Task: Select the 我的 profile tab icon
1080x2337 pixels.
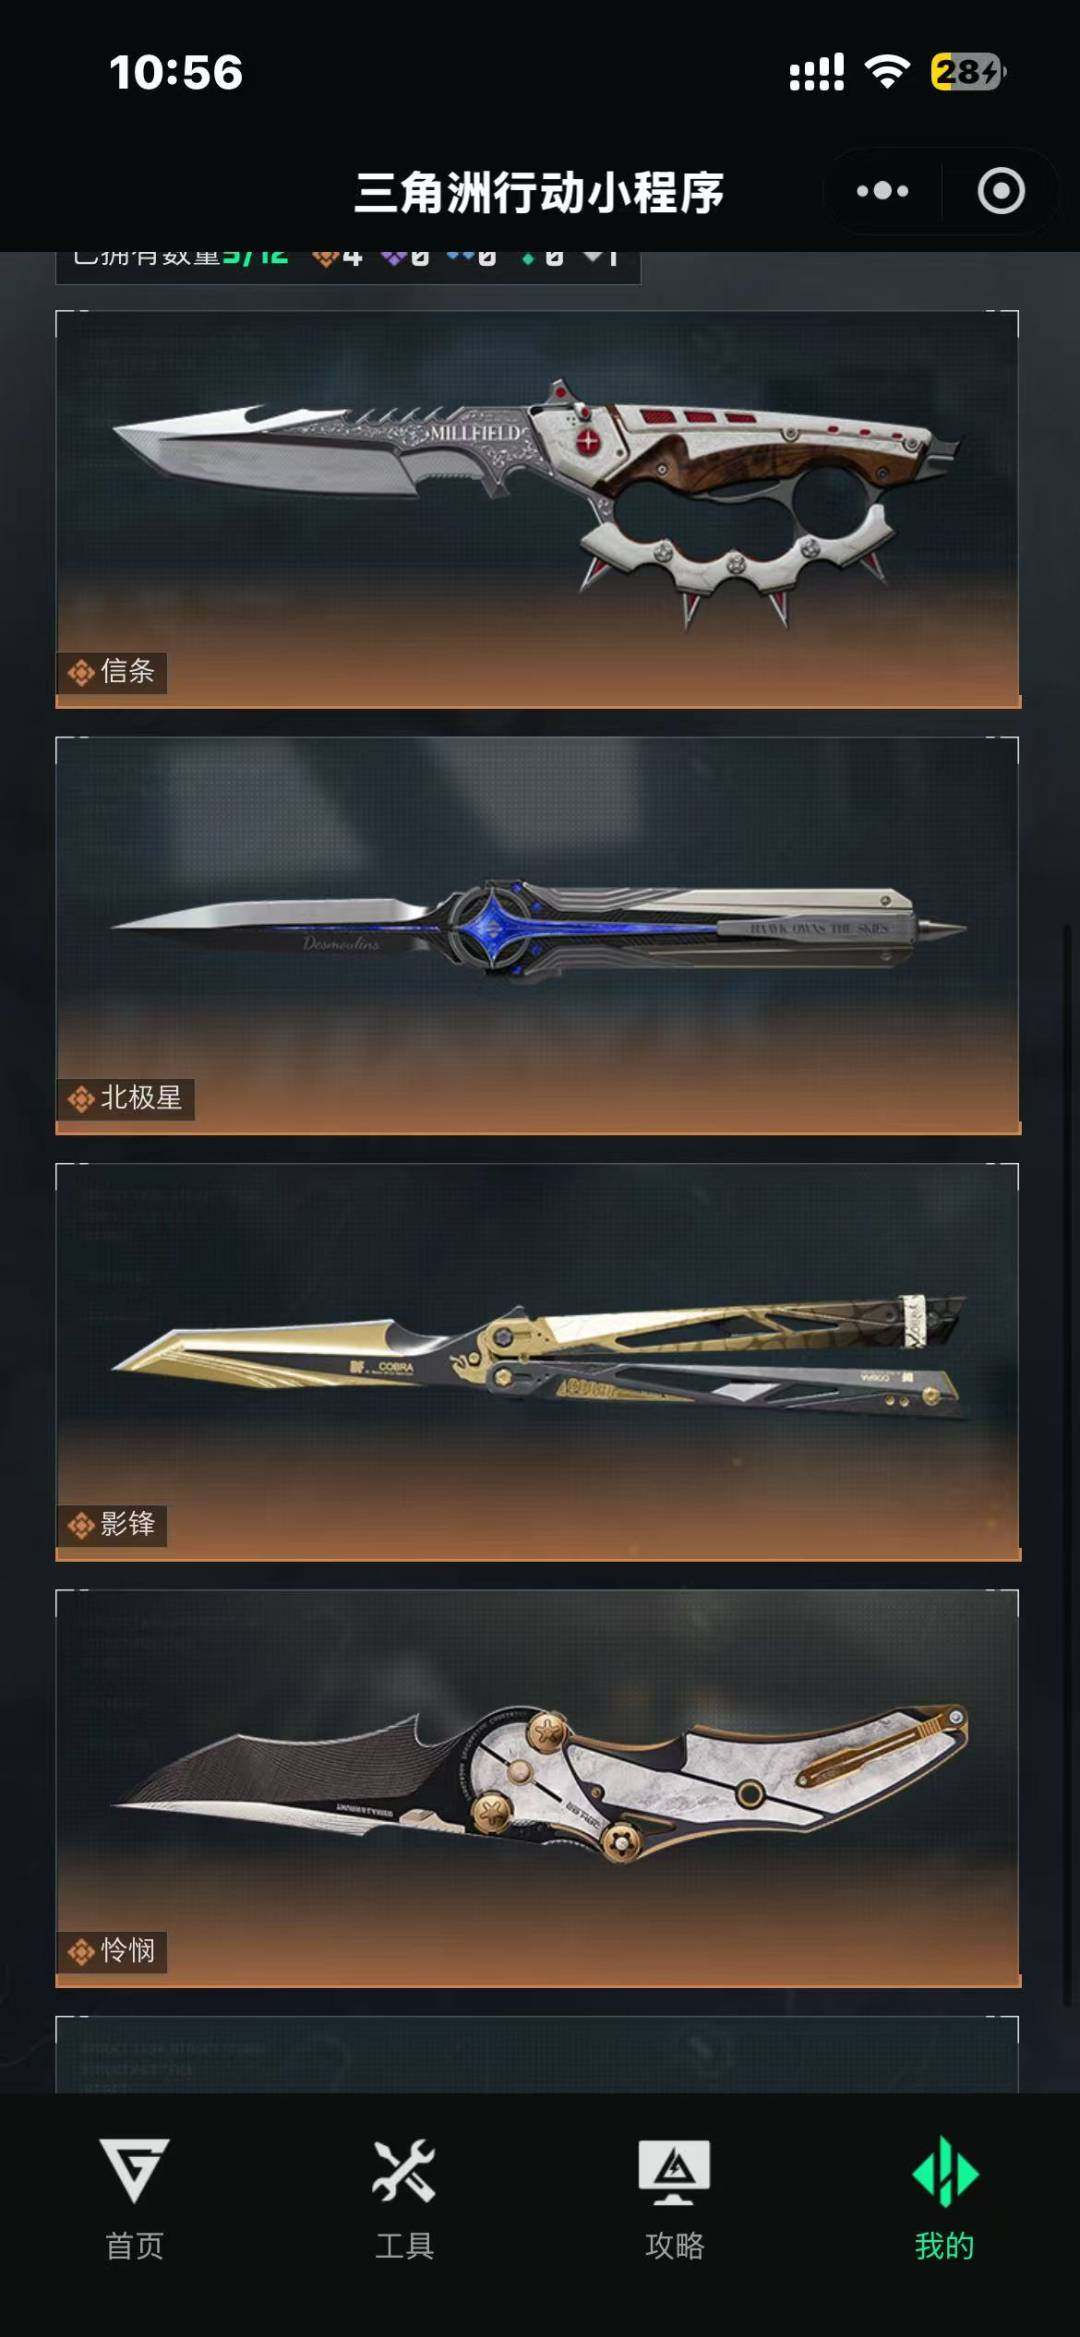Action: tap(945, 2171)
